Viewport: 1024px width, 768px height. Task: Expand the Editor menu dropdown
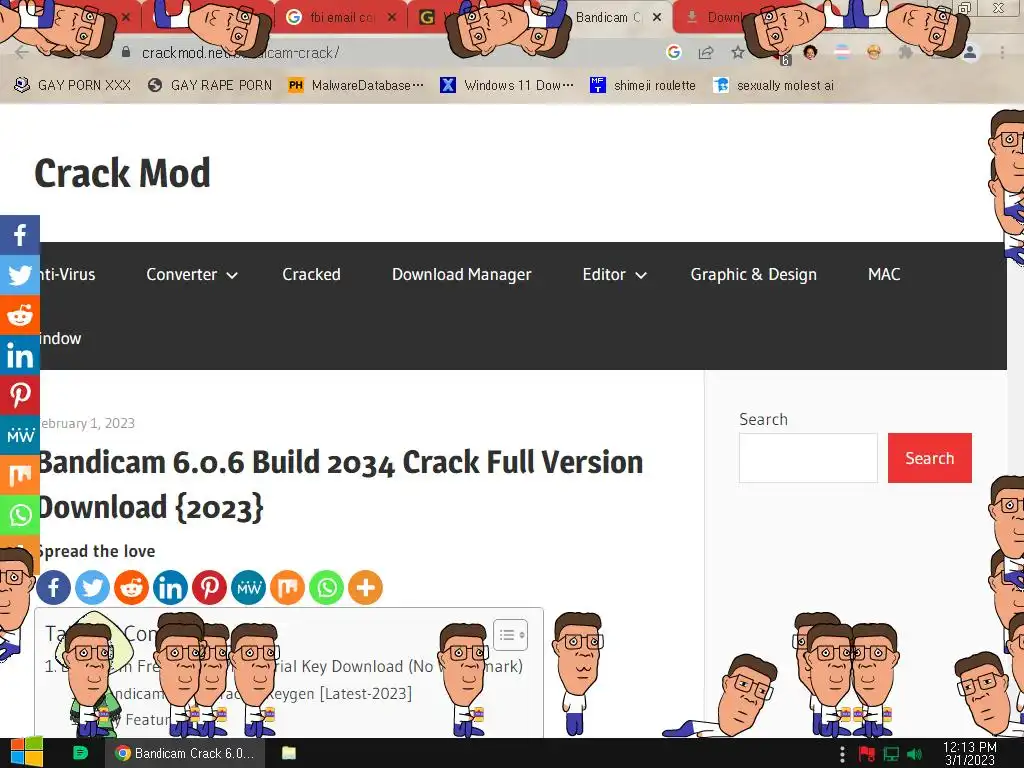[x=615, y=275]
